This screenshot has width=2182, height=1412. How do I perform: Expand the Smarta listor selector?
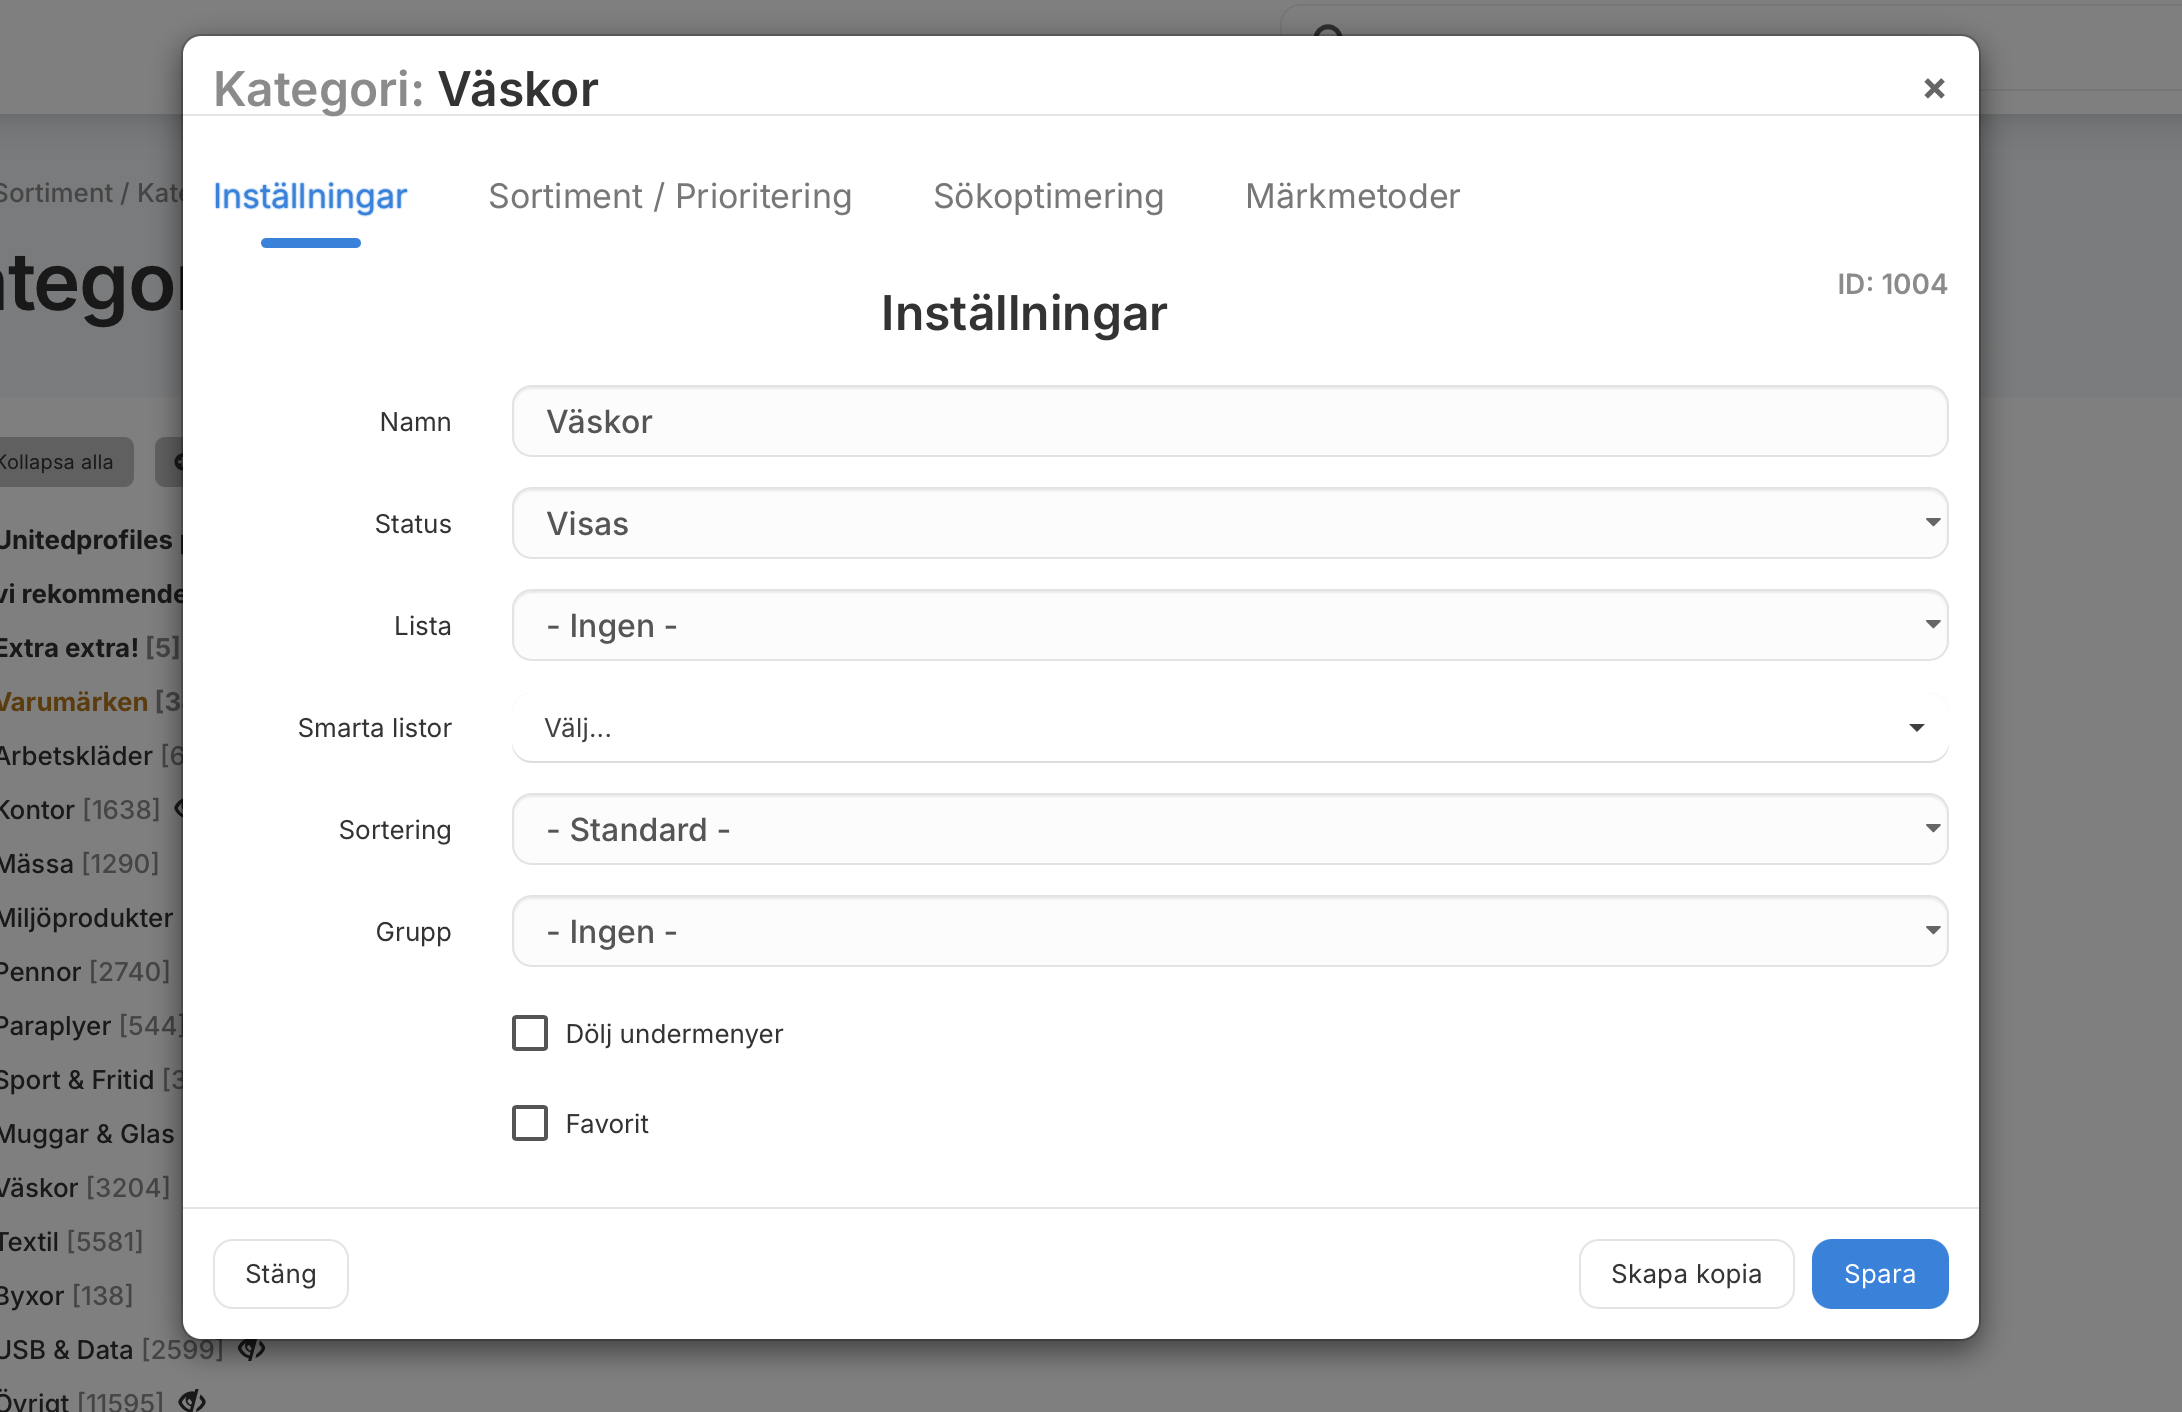click(x=1230, y=727)
